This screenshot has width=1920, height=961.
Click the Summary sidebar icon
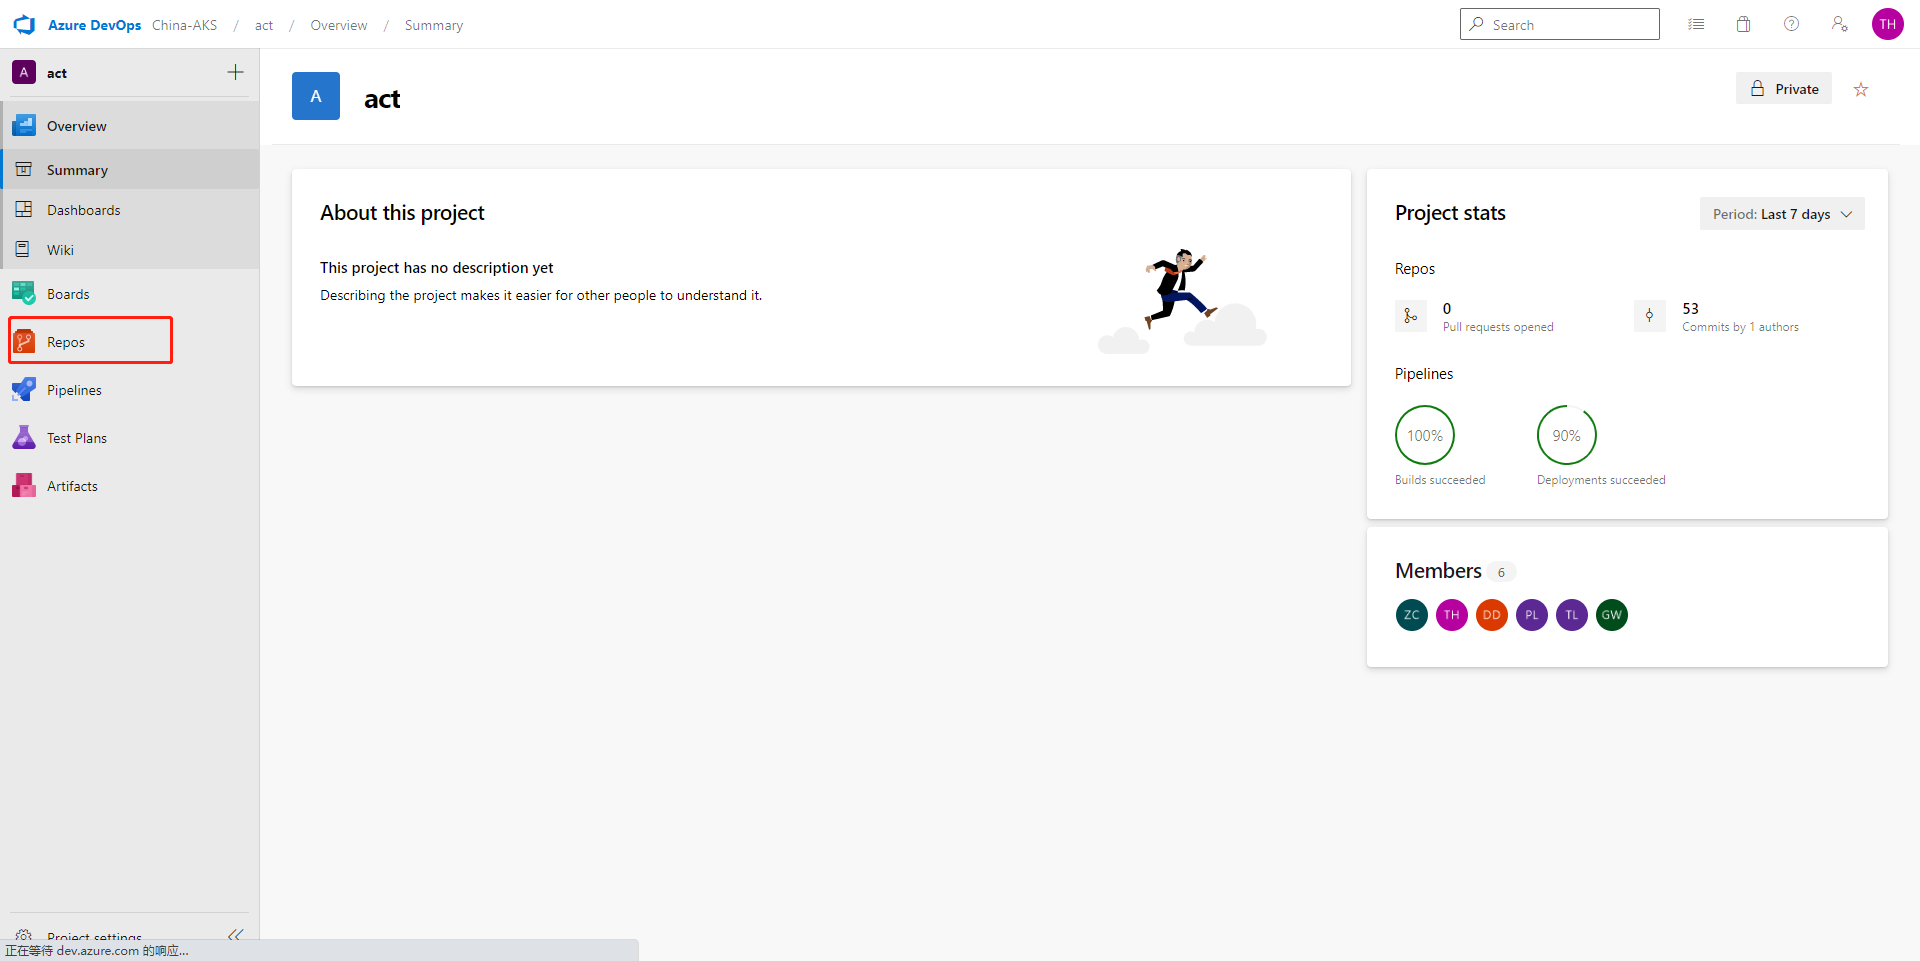click(24, 170)
